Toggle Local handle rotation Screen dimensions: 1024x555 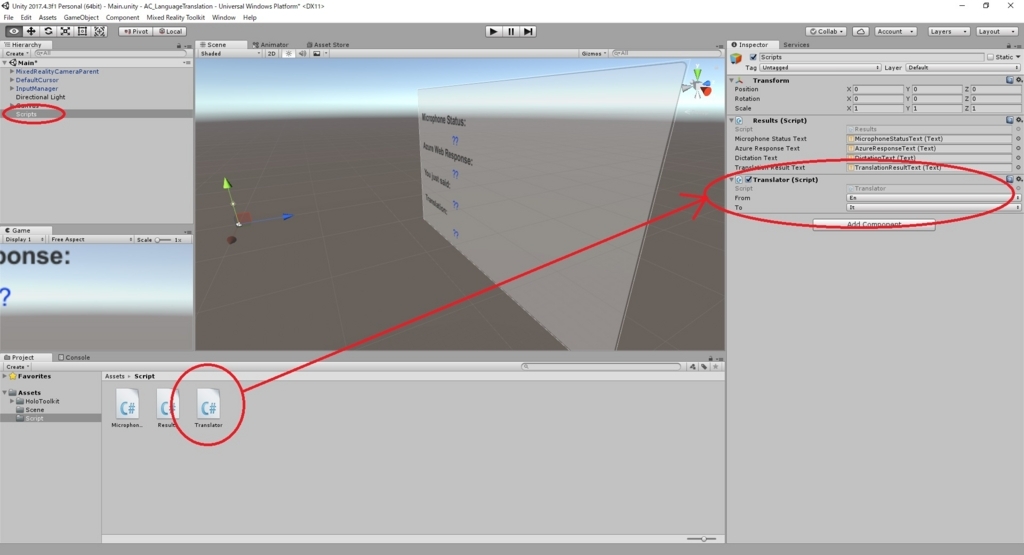tap(170, 31)
